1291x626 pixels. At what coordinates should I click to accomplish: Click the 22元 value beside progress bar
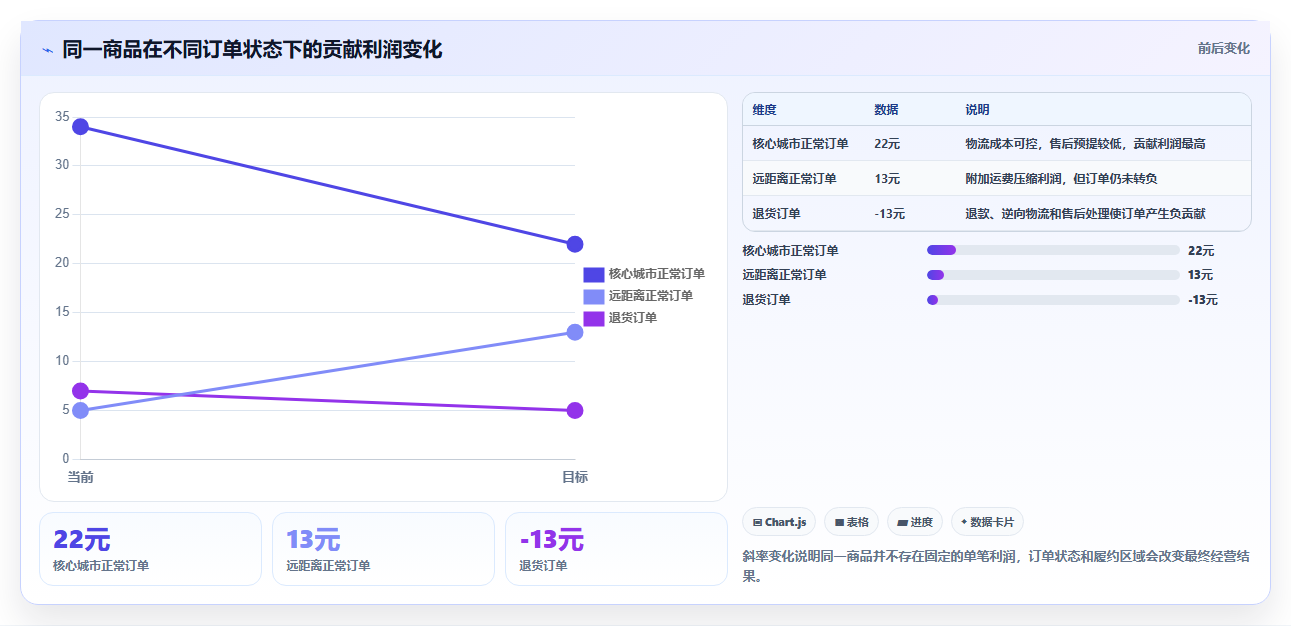click(x=1201, y=251)
